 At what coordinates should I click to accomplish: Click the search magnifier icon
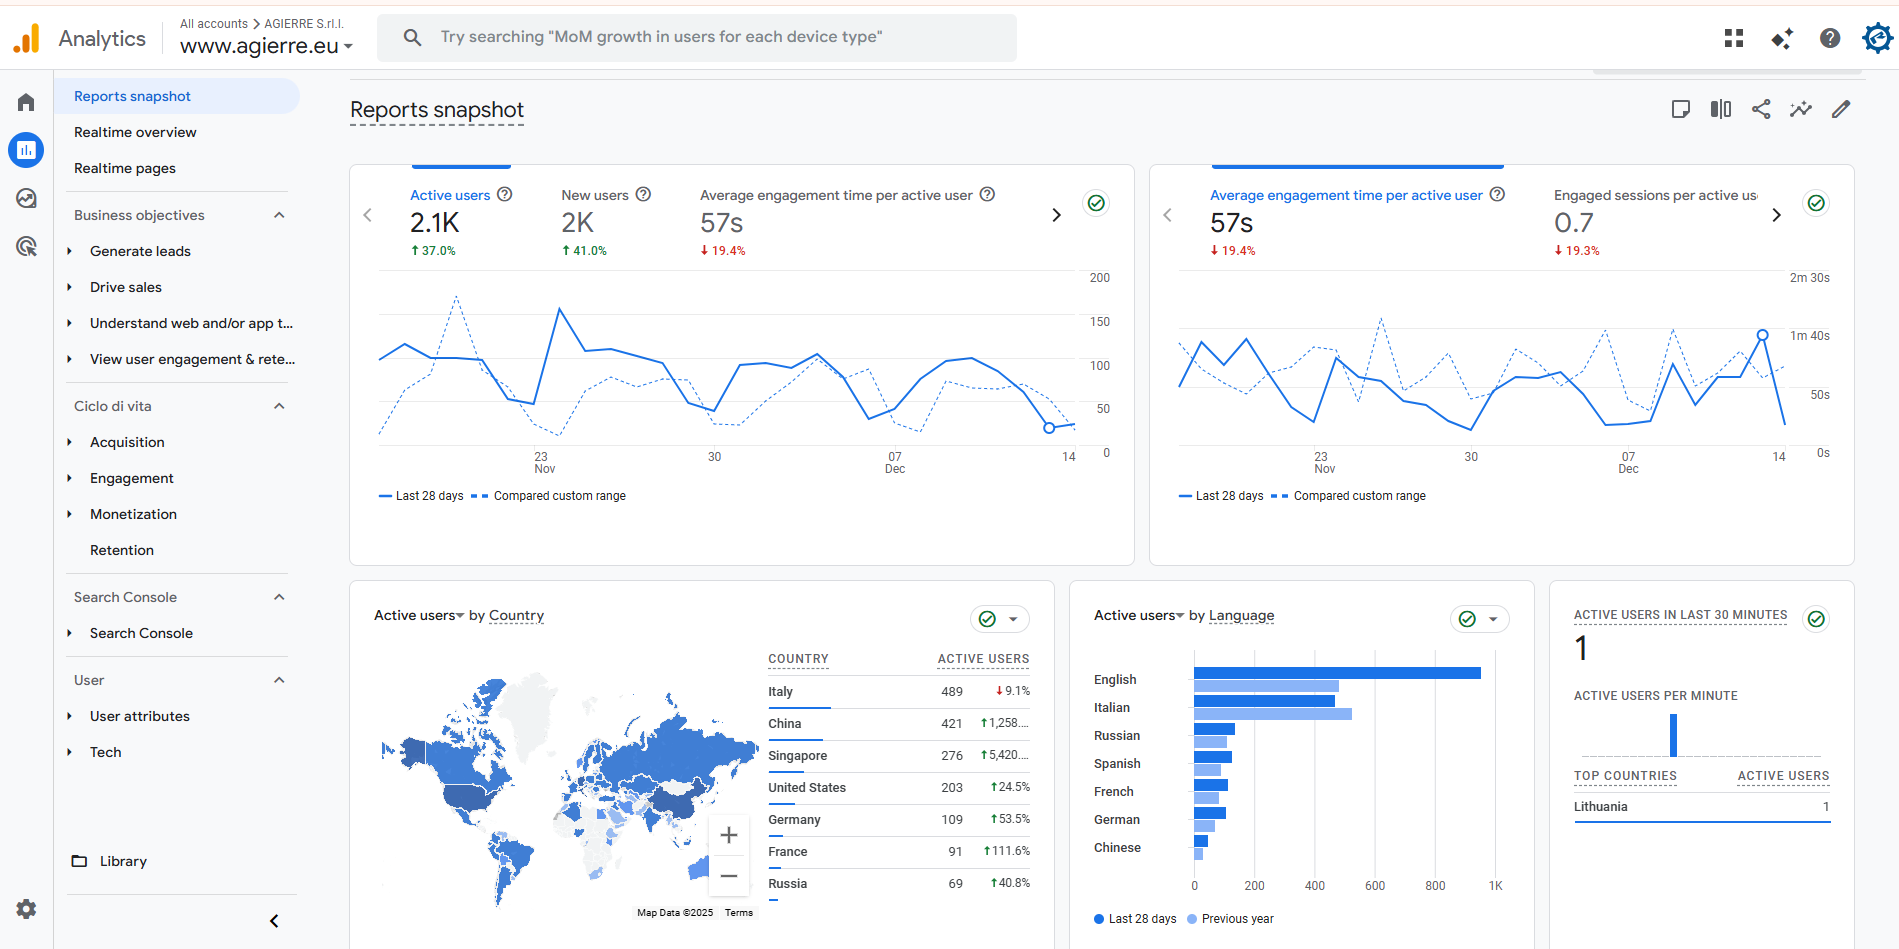tap(412, 37)
